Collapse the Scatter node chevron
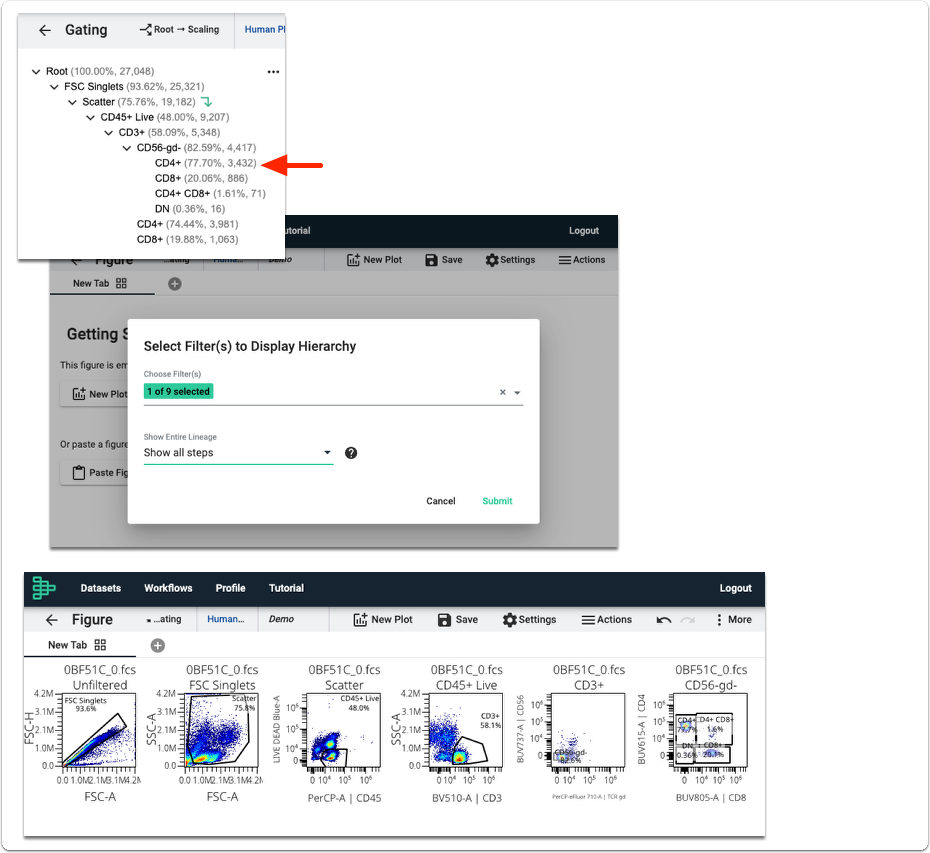 [72, 102]
